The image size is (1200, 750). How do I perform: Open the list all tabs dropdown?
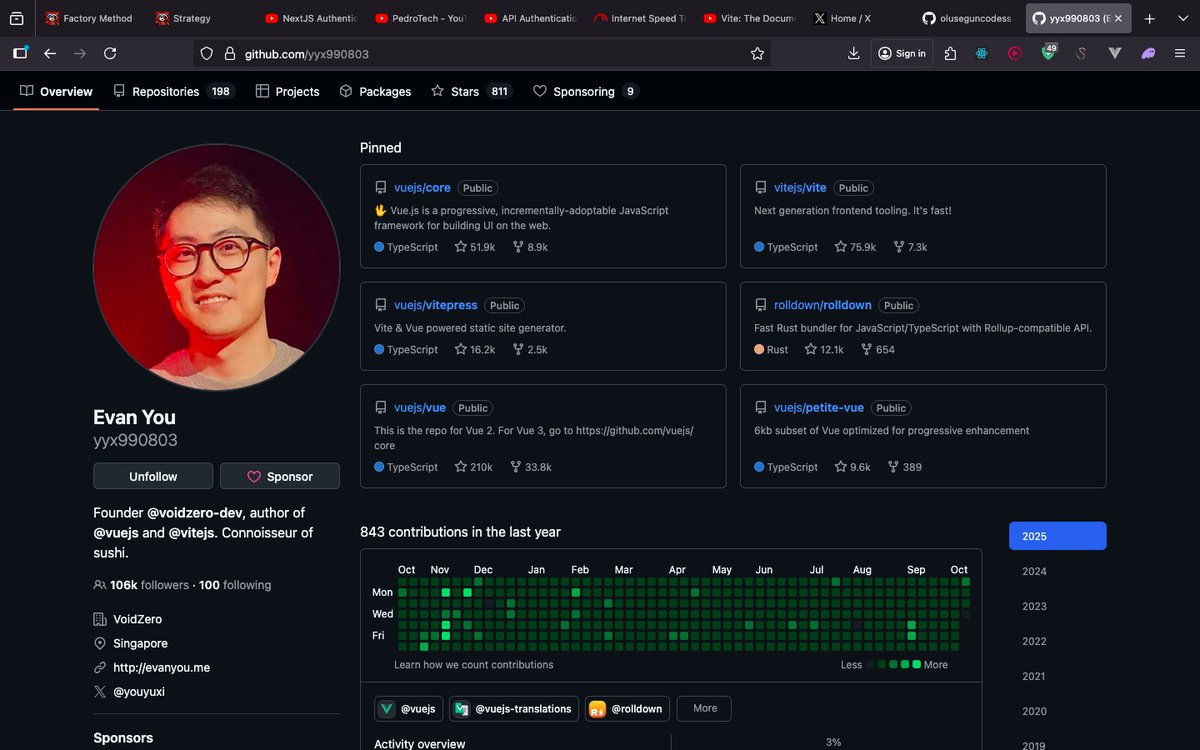click(x=1182, y=18)
